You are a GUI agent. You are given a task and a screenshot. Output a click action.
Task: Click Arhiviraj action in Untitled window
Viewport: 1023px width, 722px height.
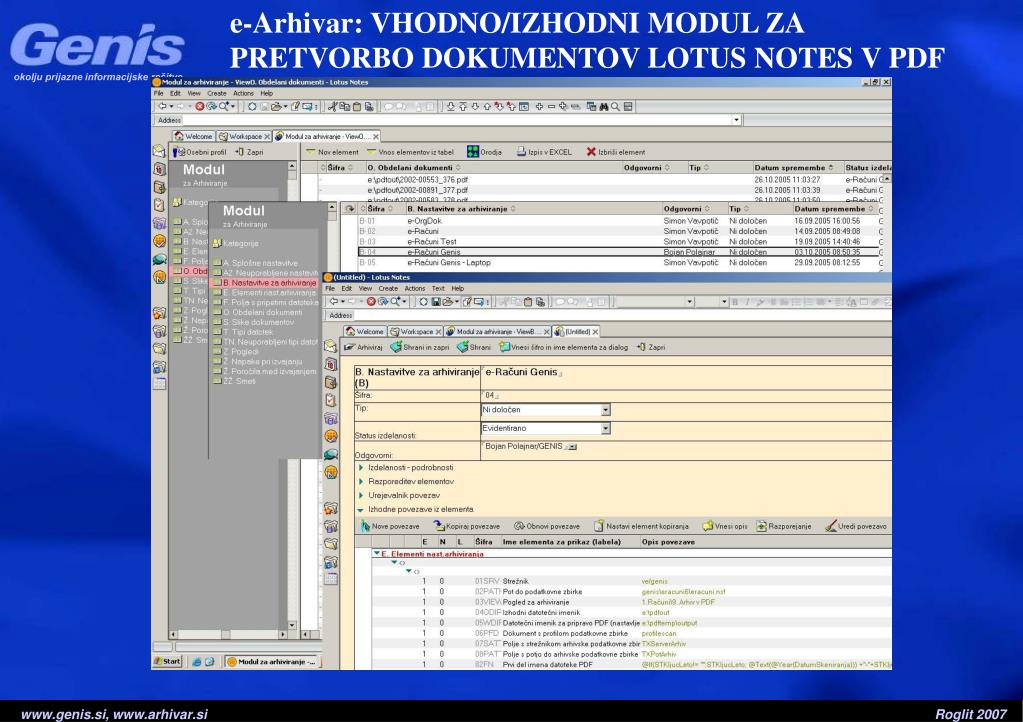tap(363, 347)
